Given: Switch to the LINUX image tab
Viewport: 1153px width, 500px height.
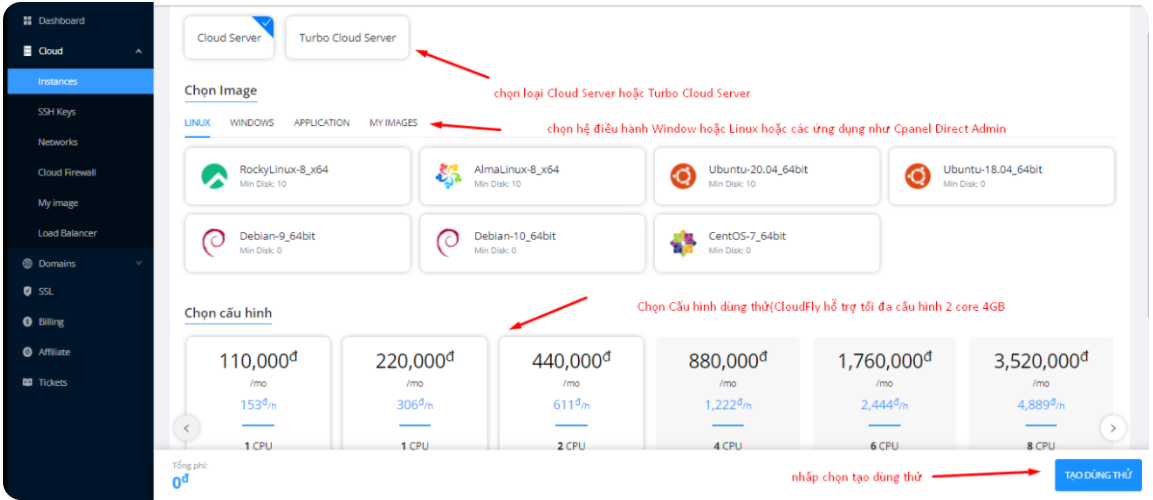Looking at the screenshot, I should click(x=197, y=123).
